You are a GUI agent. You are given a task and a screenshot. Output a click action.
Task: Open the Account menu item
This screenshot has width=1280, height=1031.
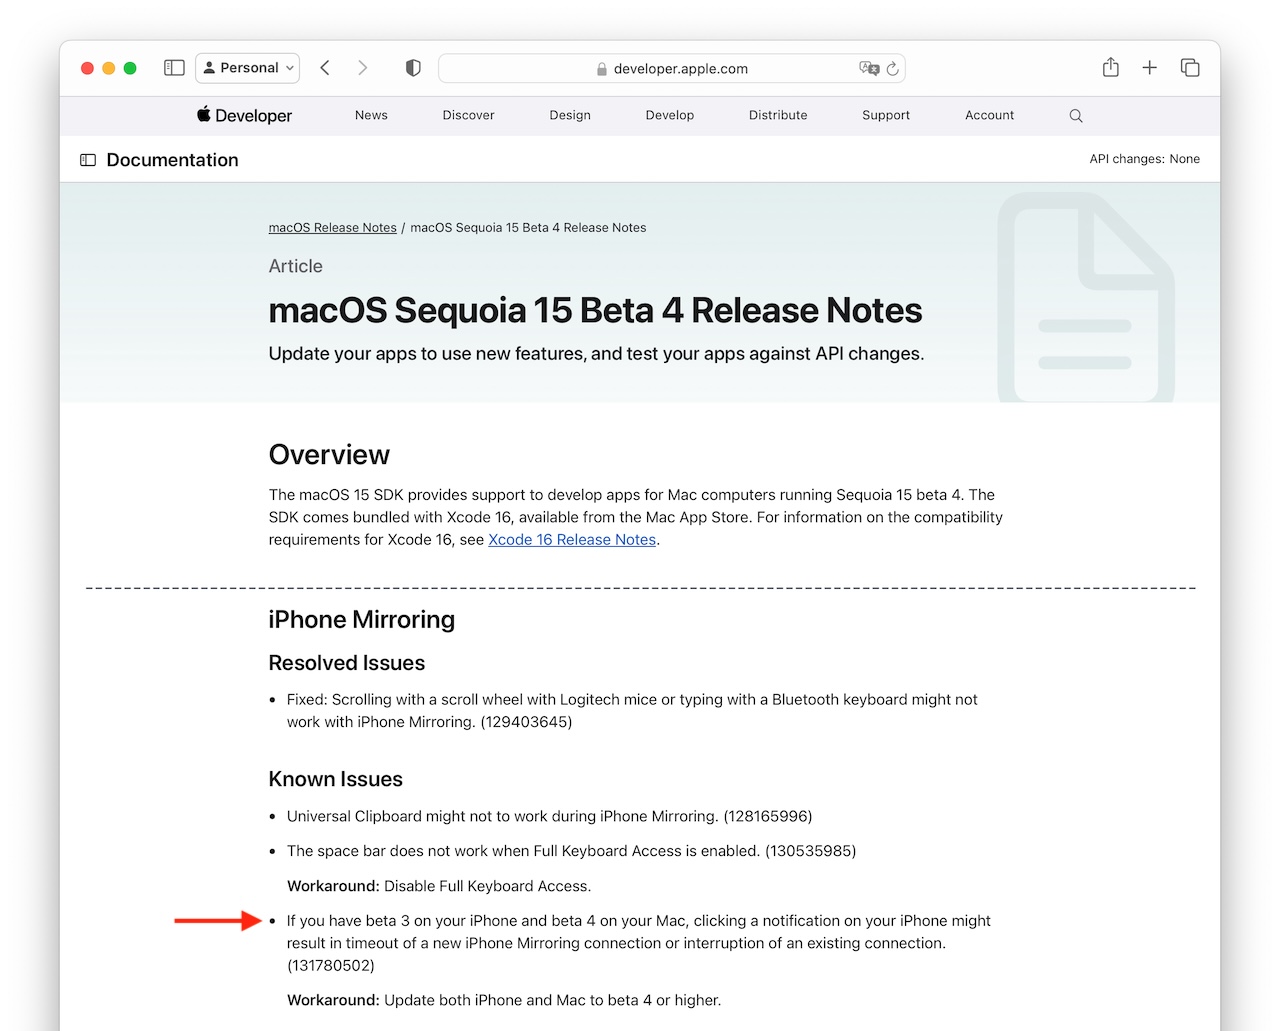[990, 115]
